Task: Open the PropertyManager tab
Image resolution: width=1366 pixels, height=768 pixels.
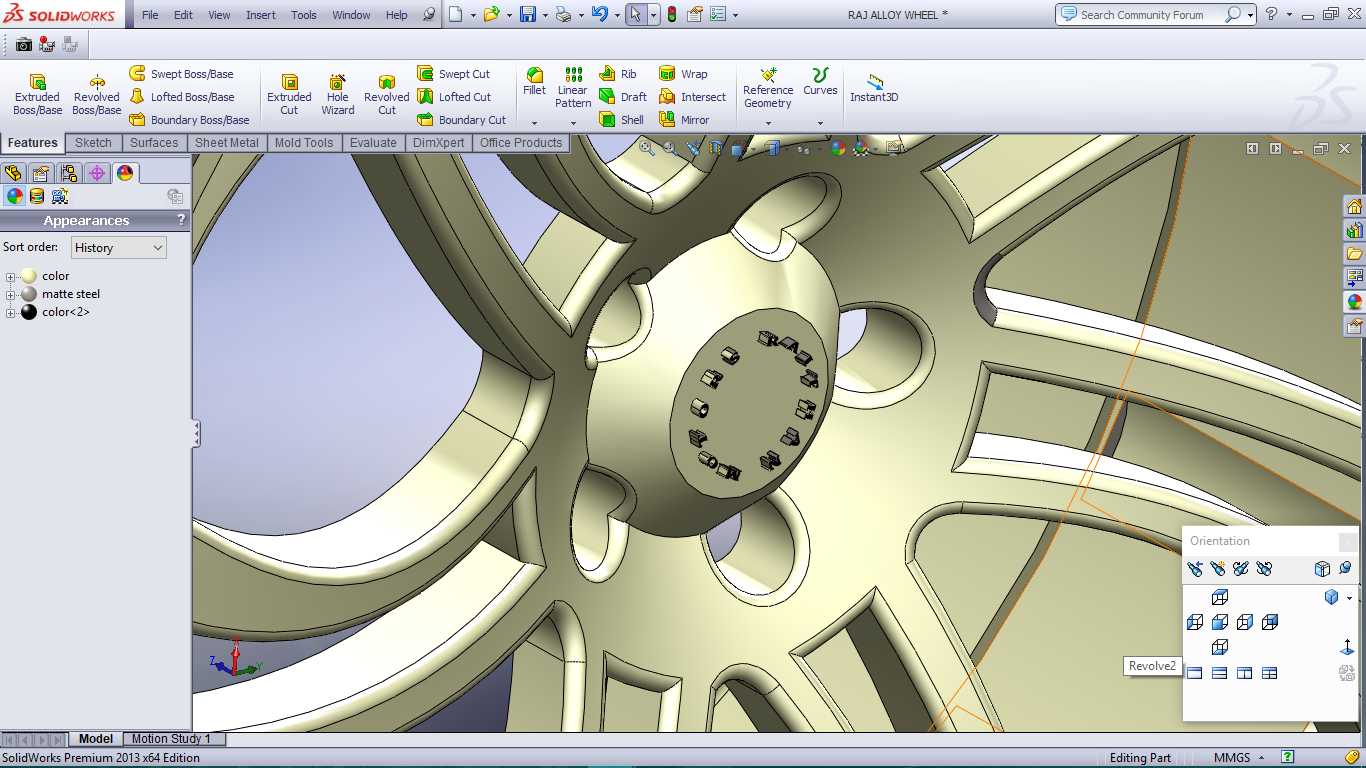Action: 41,173
